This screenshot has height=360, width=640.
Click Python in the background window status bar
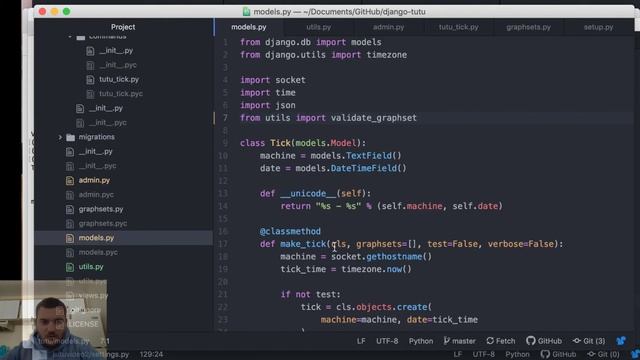[x=517, y=354]
